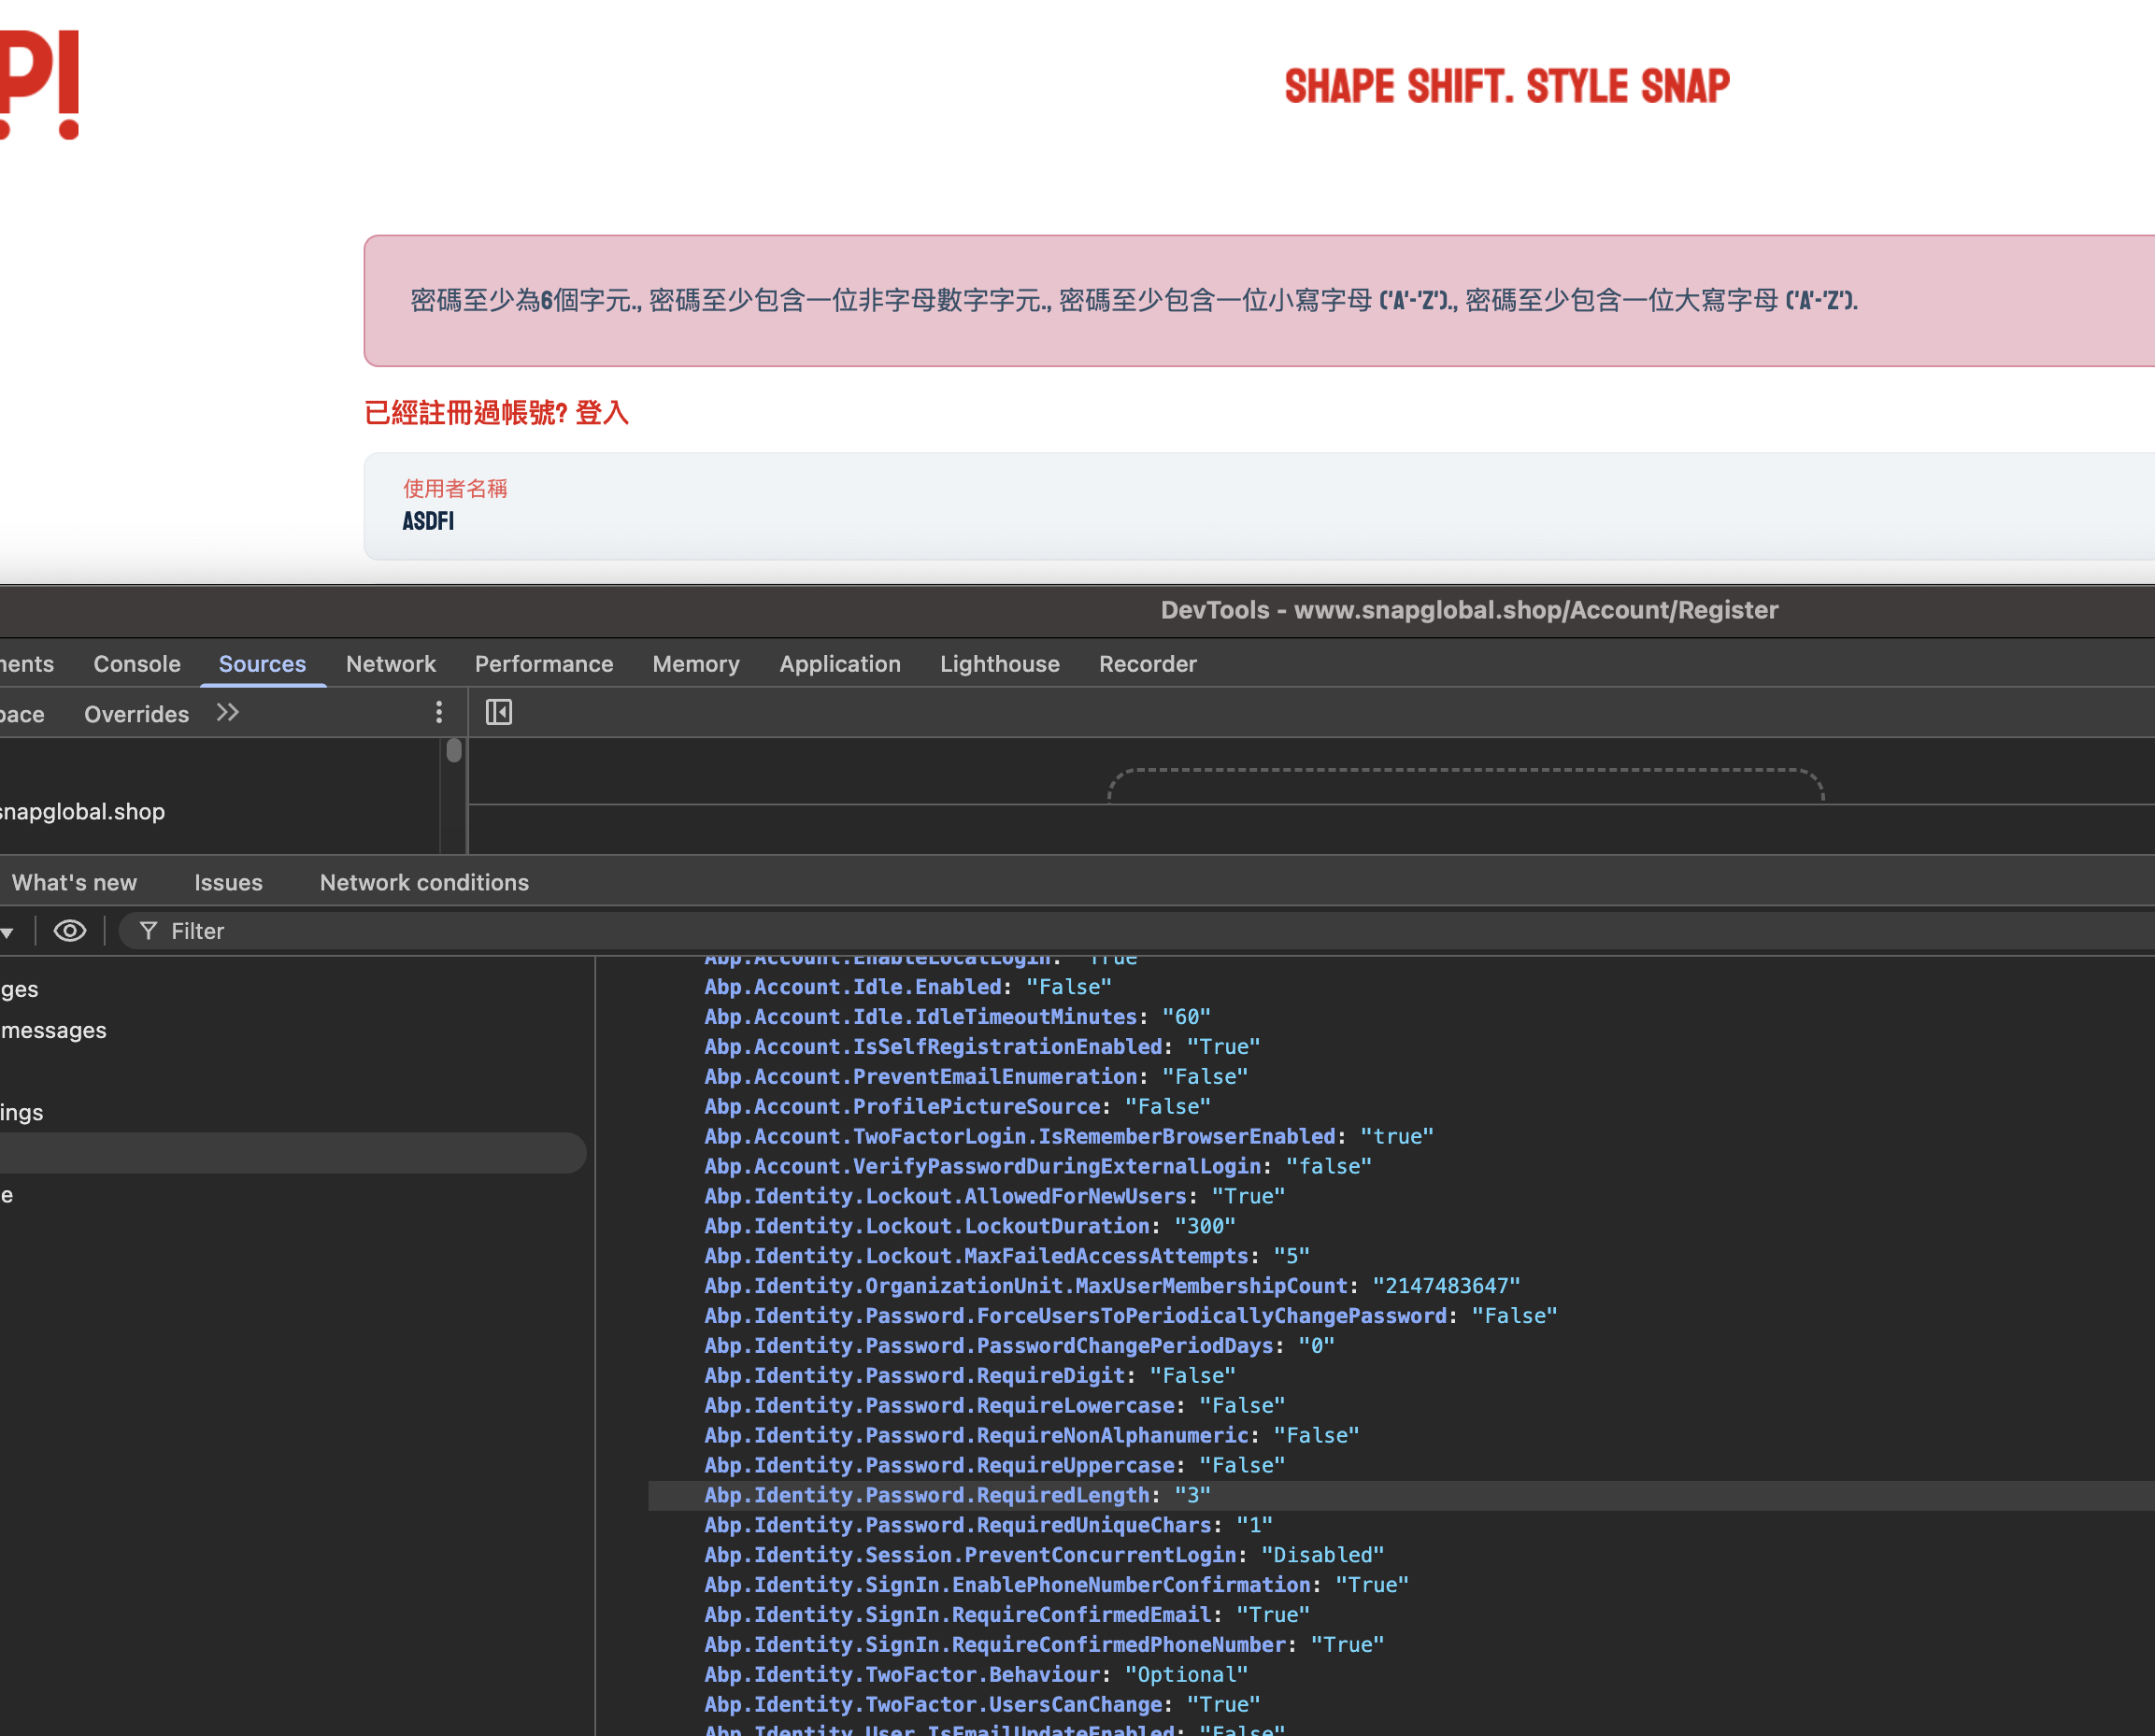
Task: Click the hide navigator sidebar icon
Action: [498, 712]
